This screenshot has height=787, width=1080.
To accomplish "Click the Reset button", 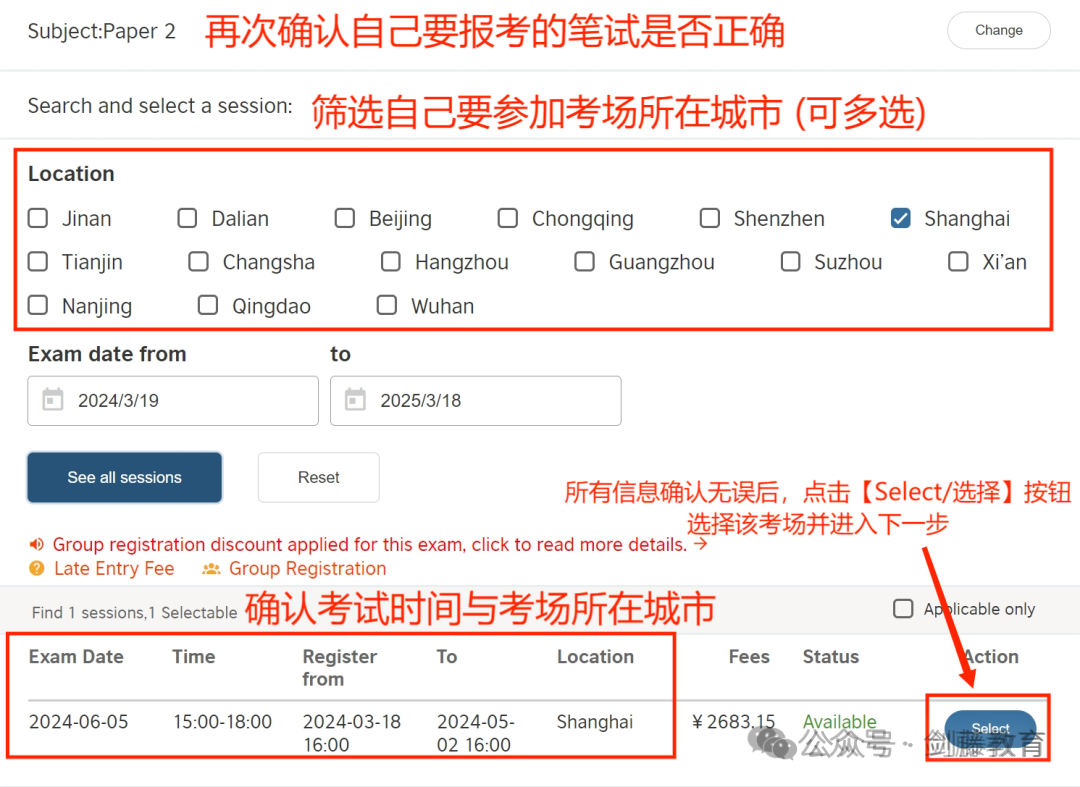I will point(318,477).
